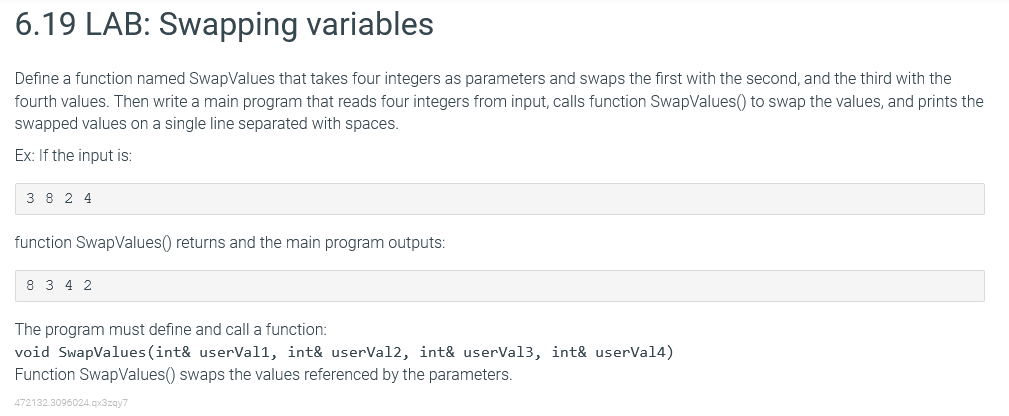Click the sample input box '3 8 2 4'
Image resolution: width=1009 pixels, height=416 pixels.
click(x=499, y=199)
